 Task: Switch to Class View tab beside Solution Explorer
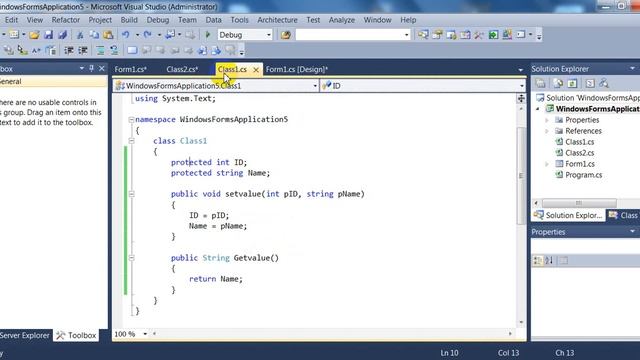(623, 215)
